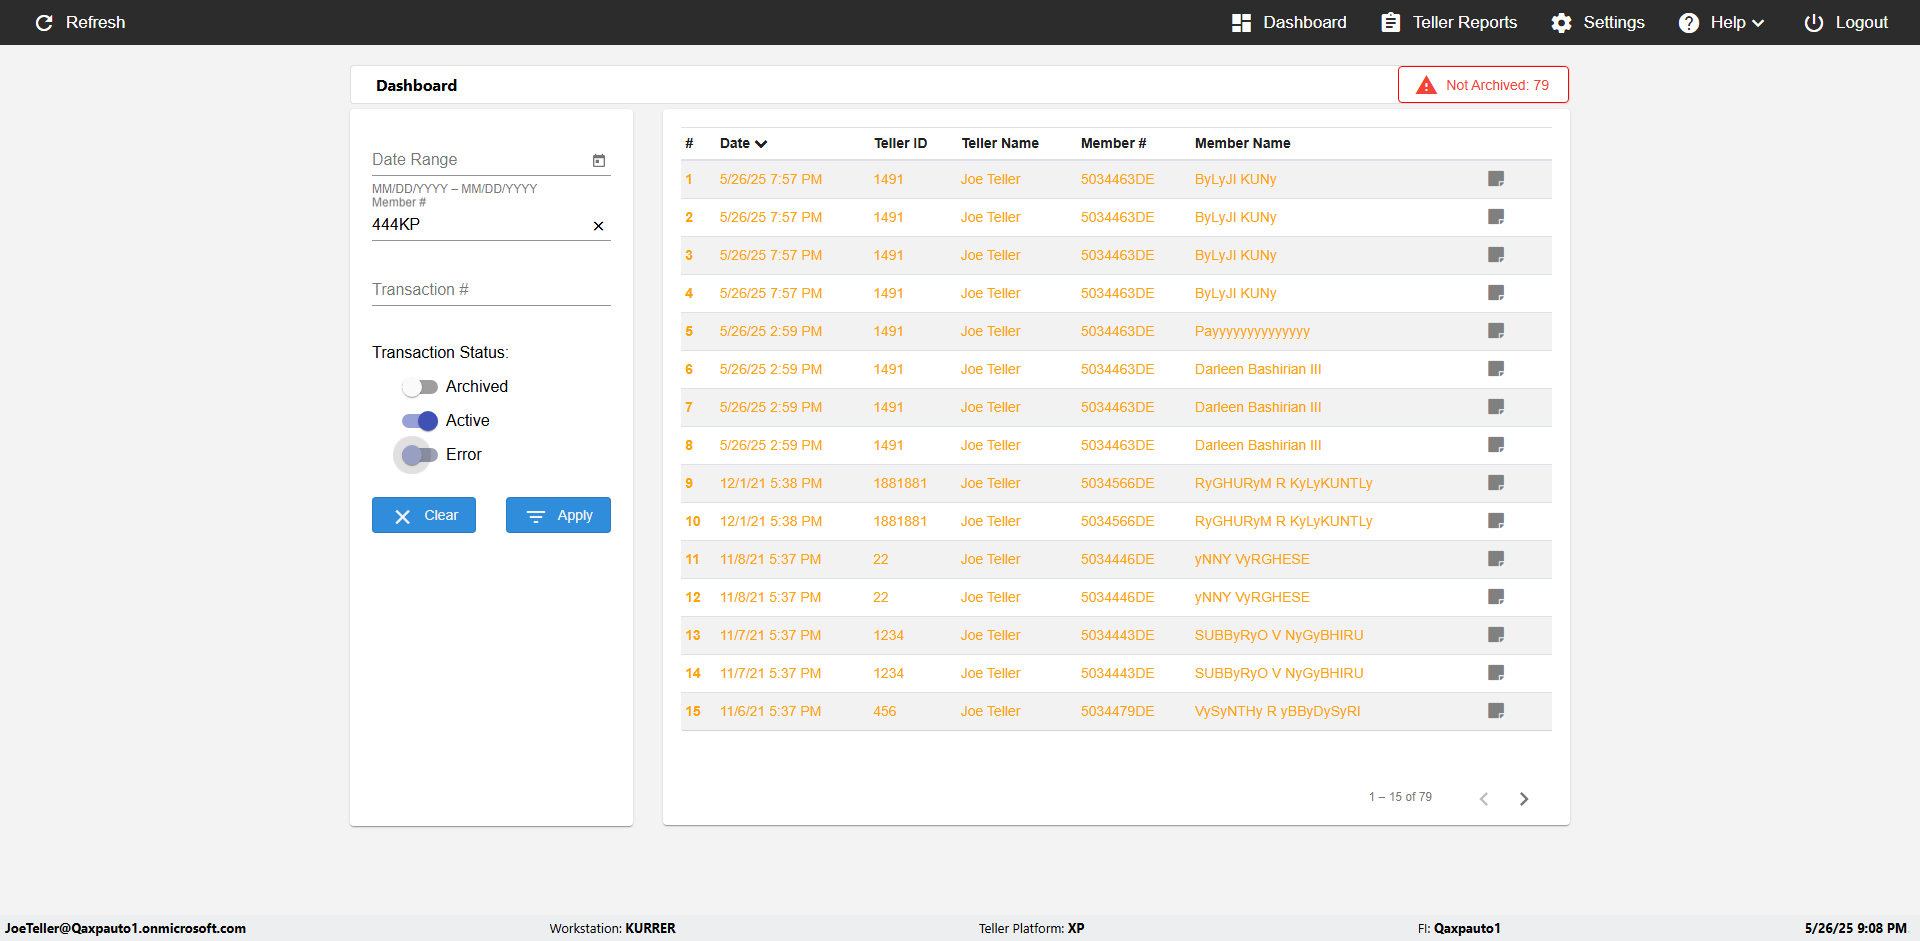This screenshot has height=941, width=1920.
Task: Click the 1 – 15 of 79 pagination label
Action: [1400, 797]
